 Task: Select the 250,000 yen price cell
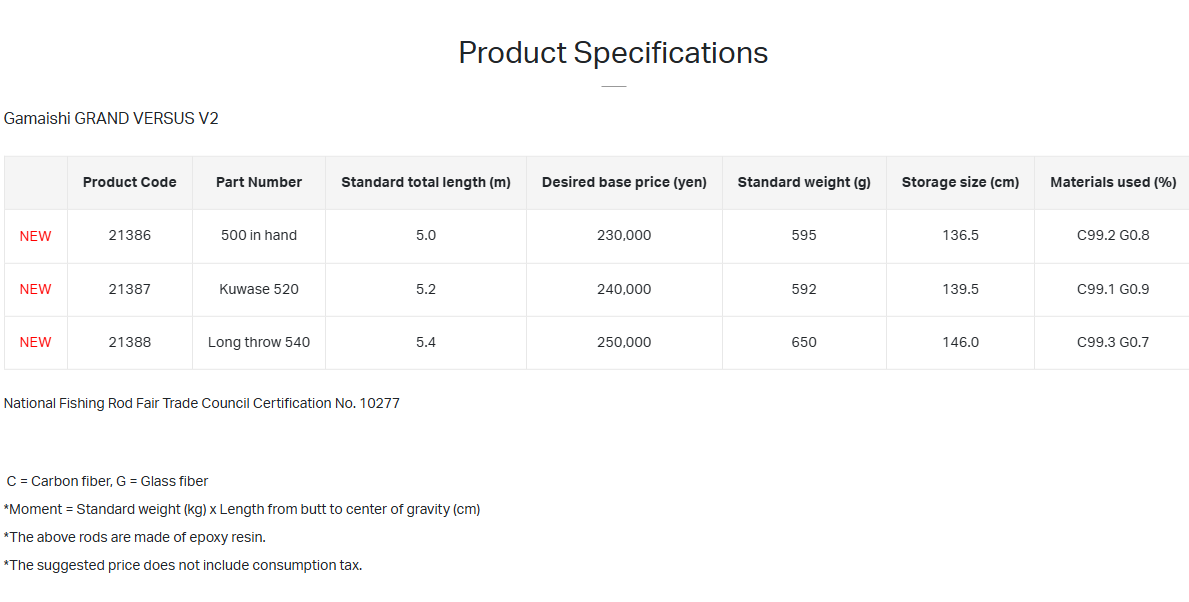pyautogui.click(x=624, y=342)
